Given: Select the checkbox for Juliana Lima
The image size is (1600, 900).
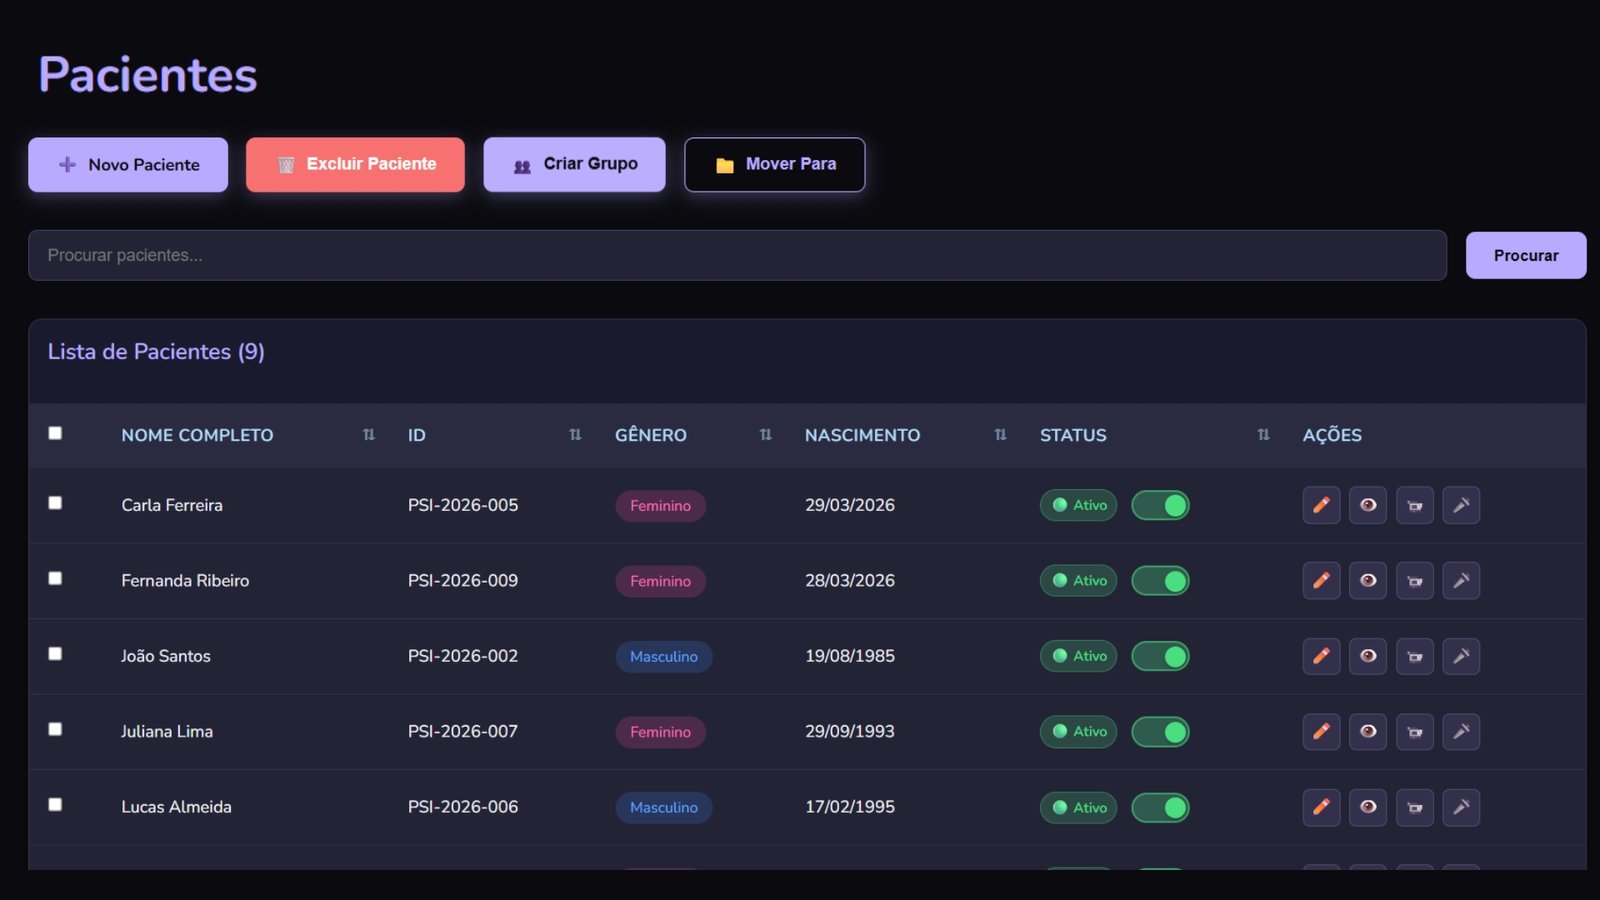Looking at the screenshot, I should pyautogui.click(x=55, y=729).
